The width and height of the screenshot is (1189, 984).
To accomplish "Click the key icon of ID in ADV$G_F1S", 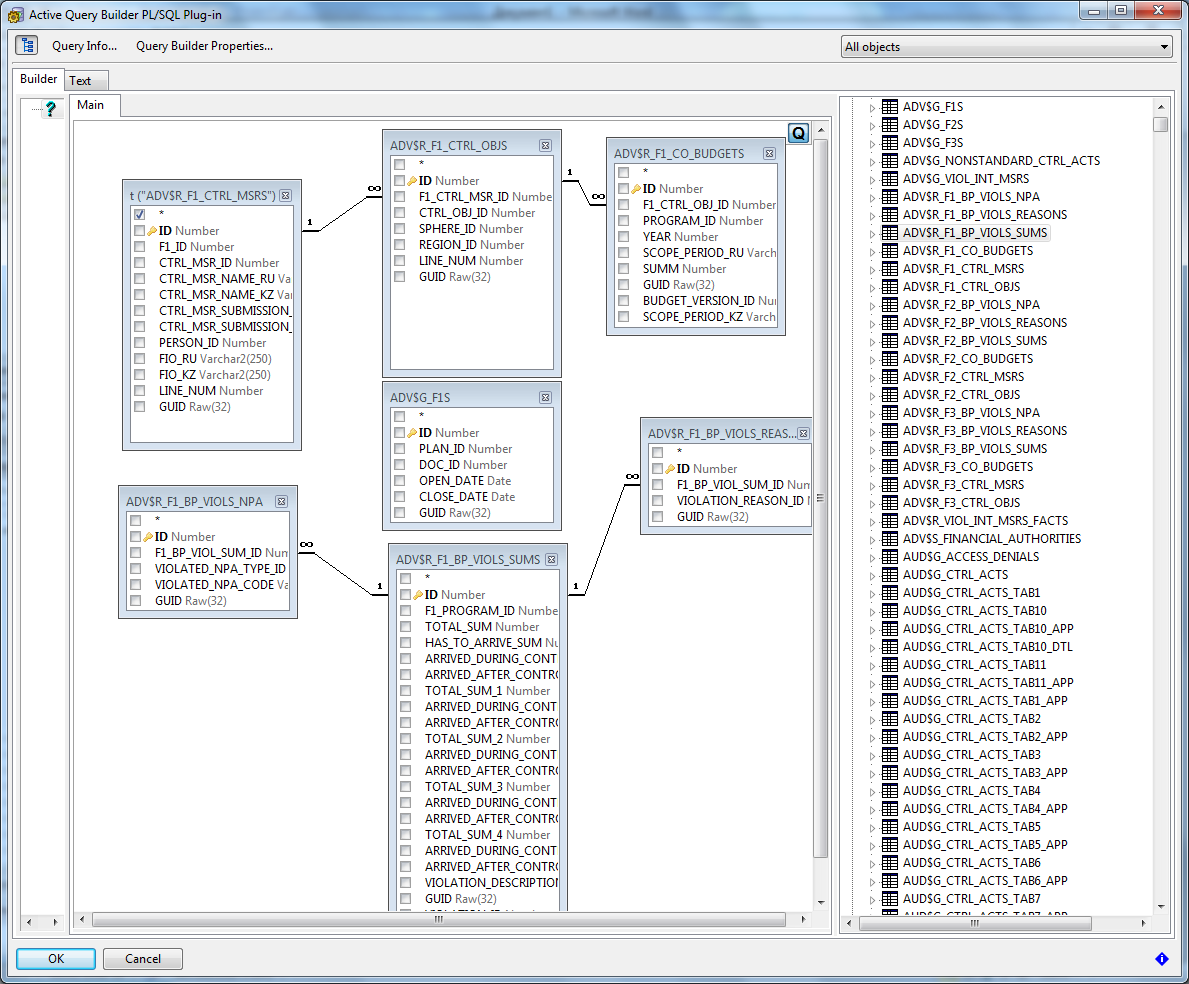I will coord(412,433).
